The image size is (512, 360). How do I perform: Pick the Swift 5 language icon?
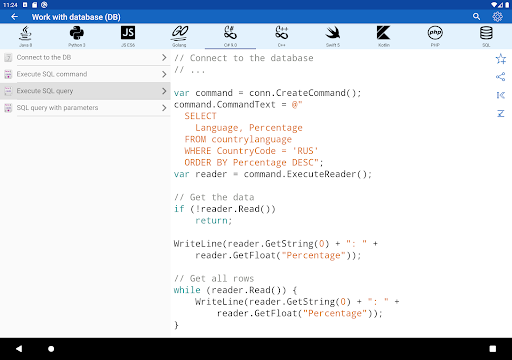point(333,36)
